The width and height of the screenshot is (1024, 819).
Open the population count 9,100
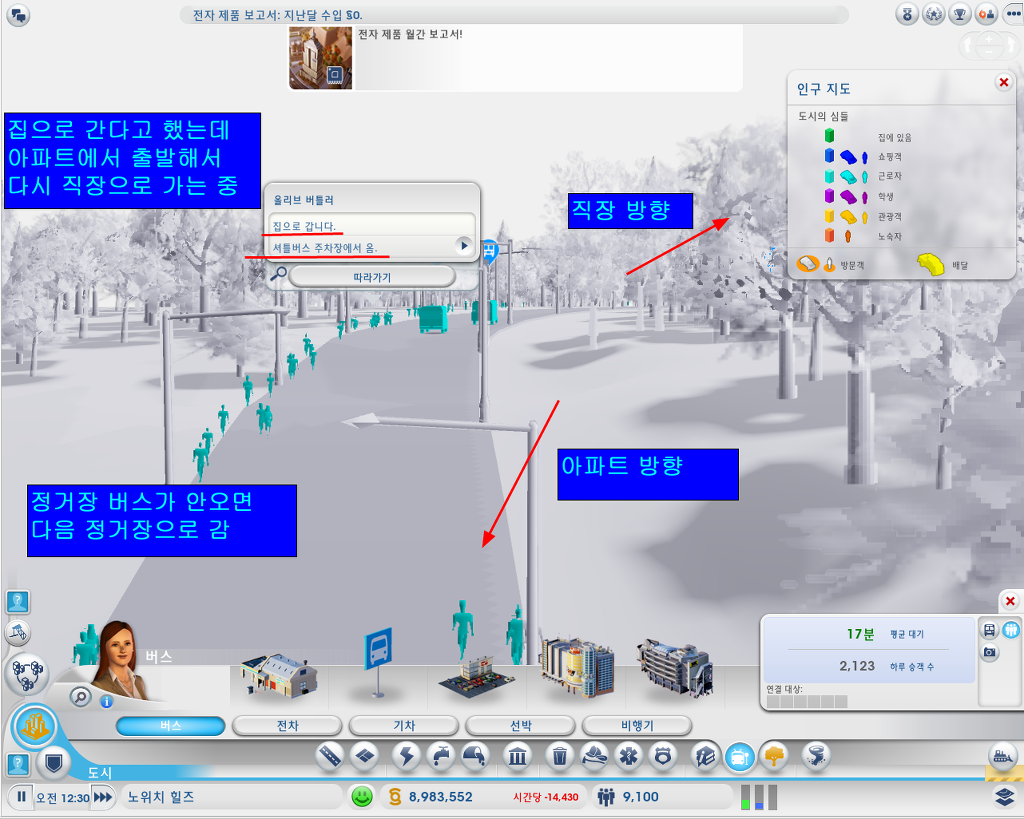(662, 797)
